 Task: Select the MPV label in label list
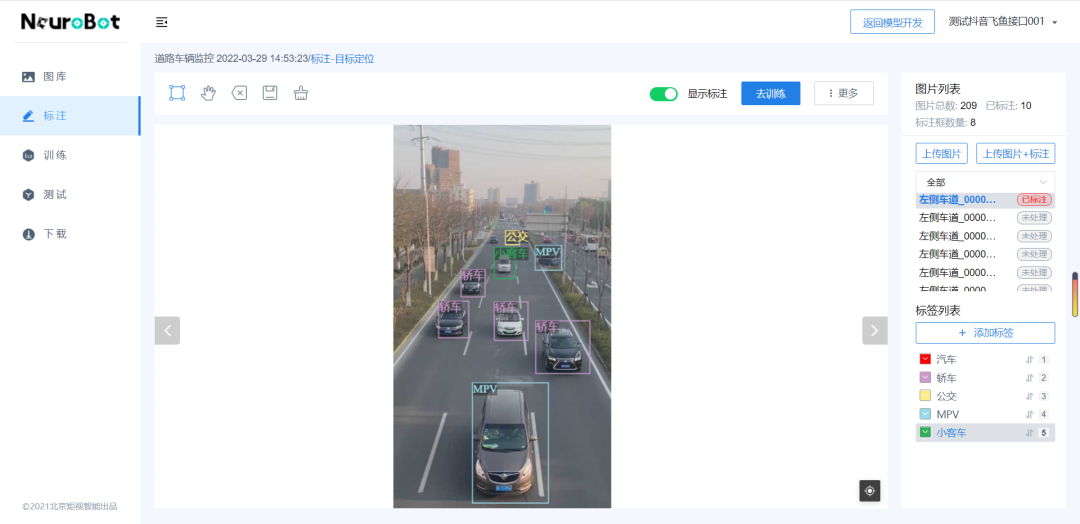coord(948,415)
